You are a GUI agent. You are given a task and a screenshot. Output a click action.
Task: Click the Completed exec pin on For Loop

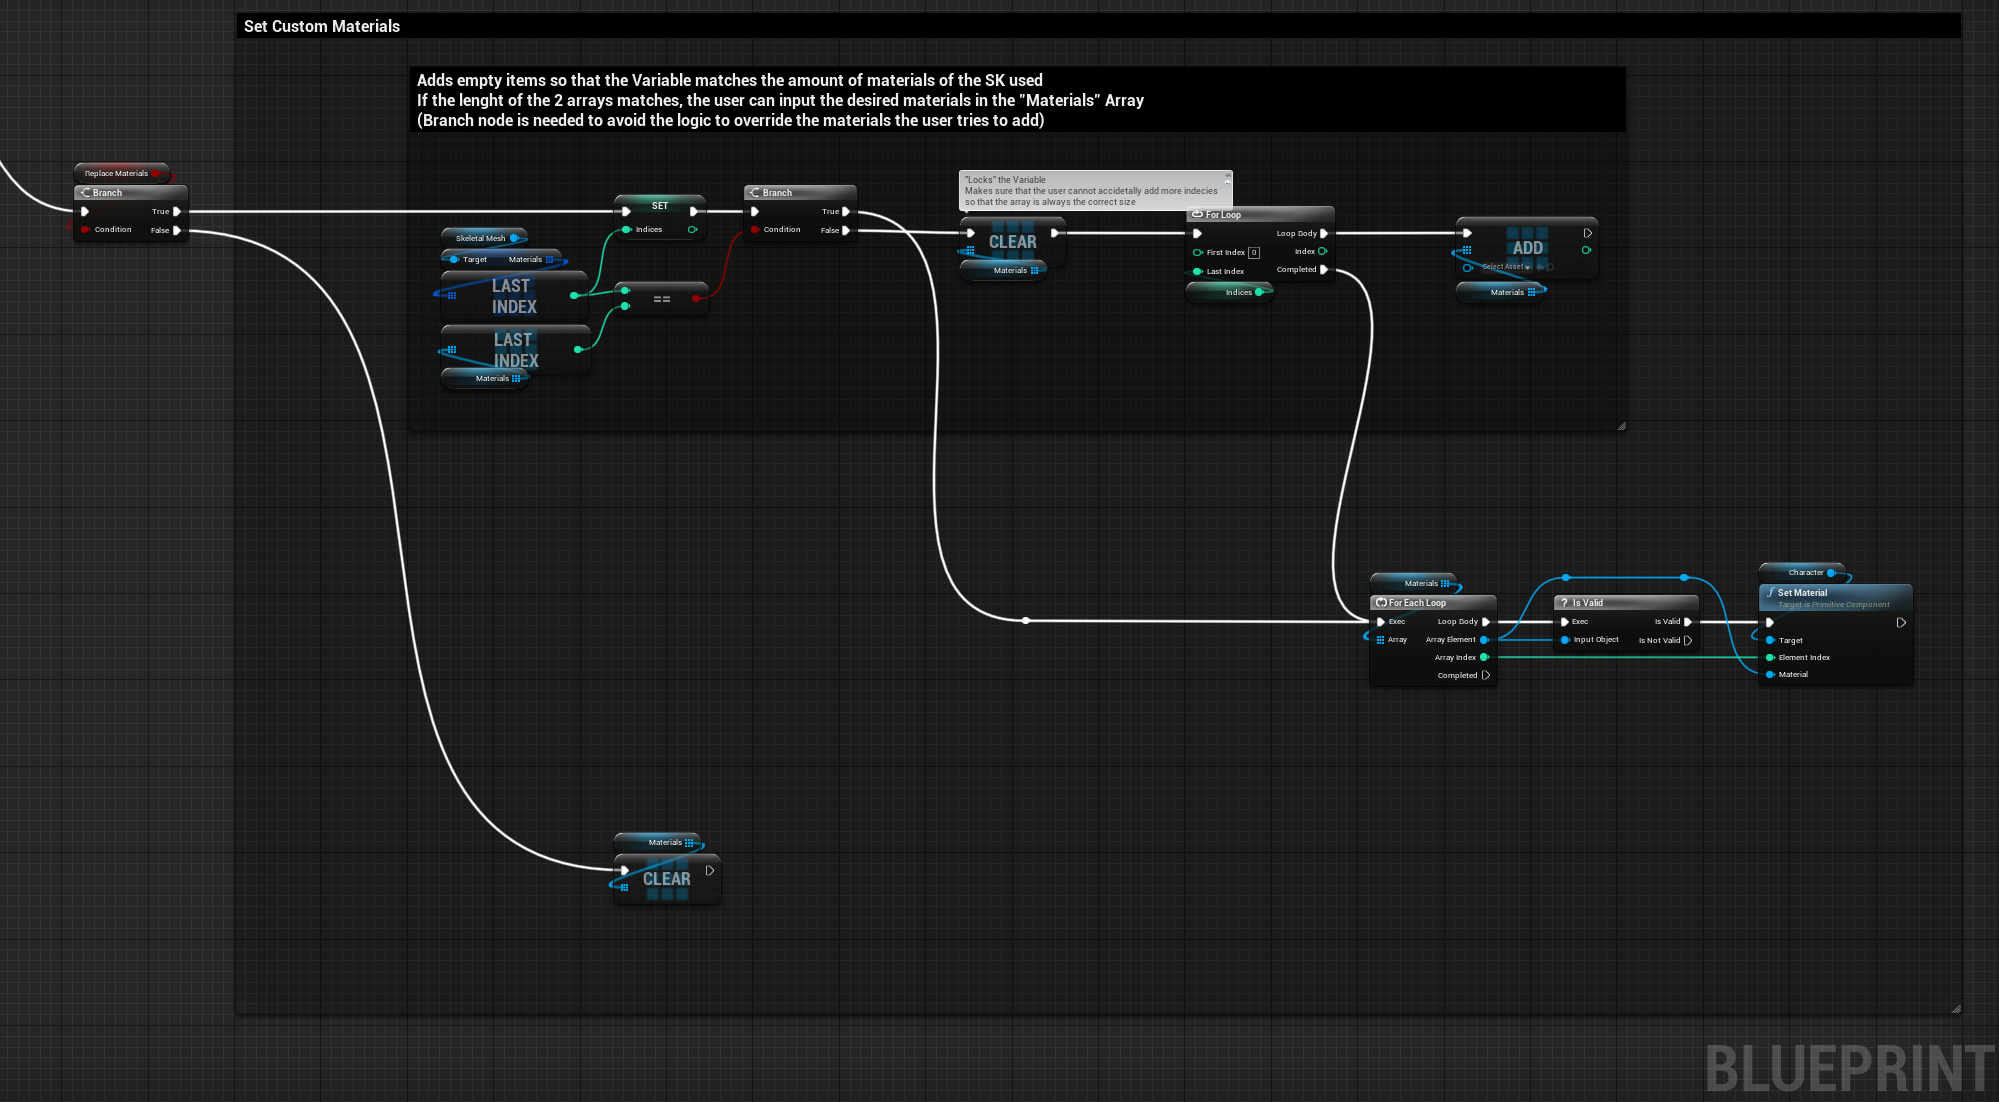click(1324, 270)
